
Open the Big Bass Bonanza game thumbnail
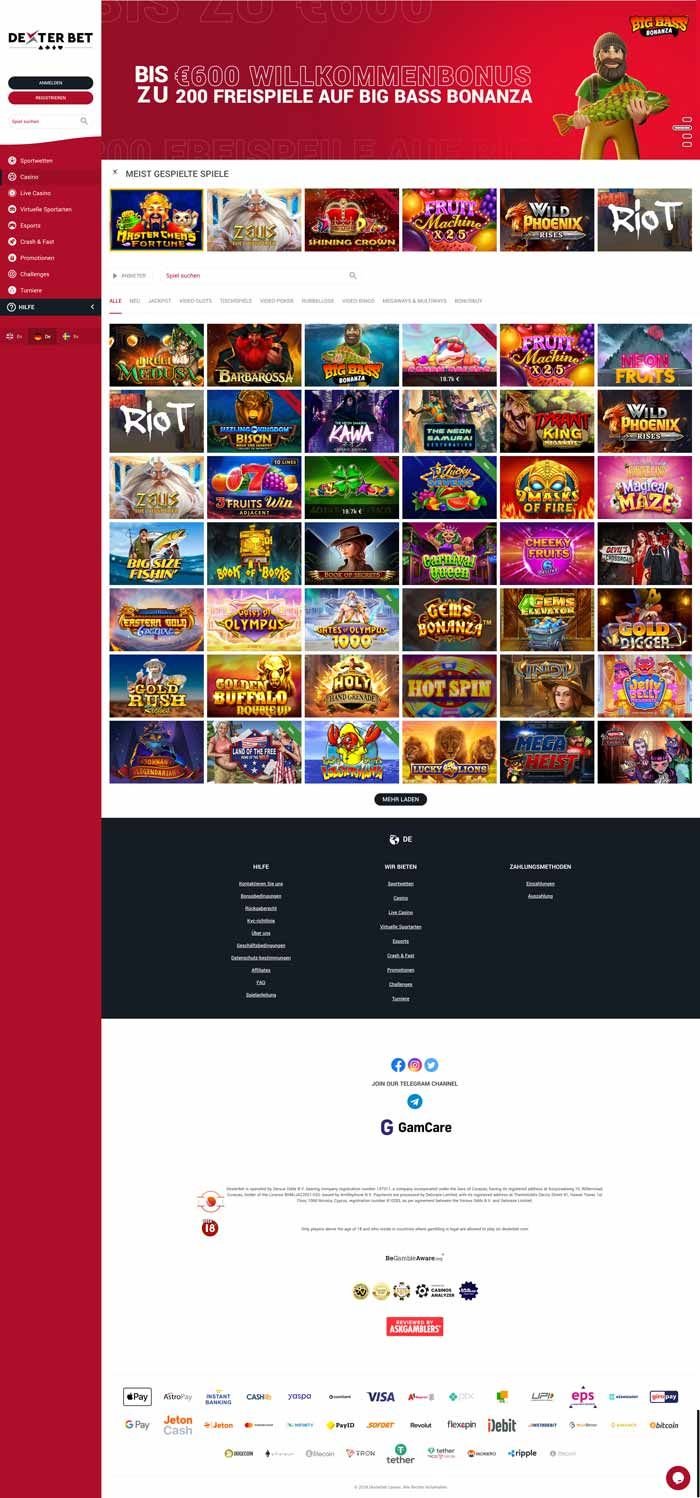click(x=351, y=355)
